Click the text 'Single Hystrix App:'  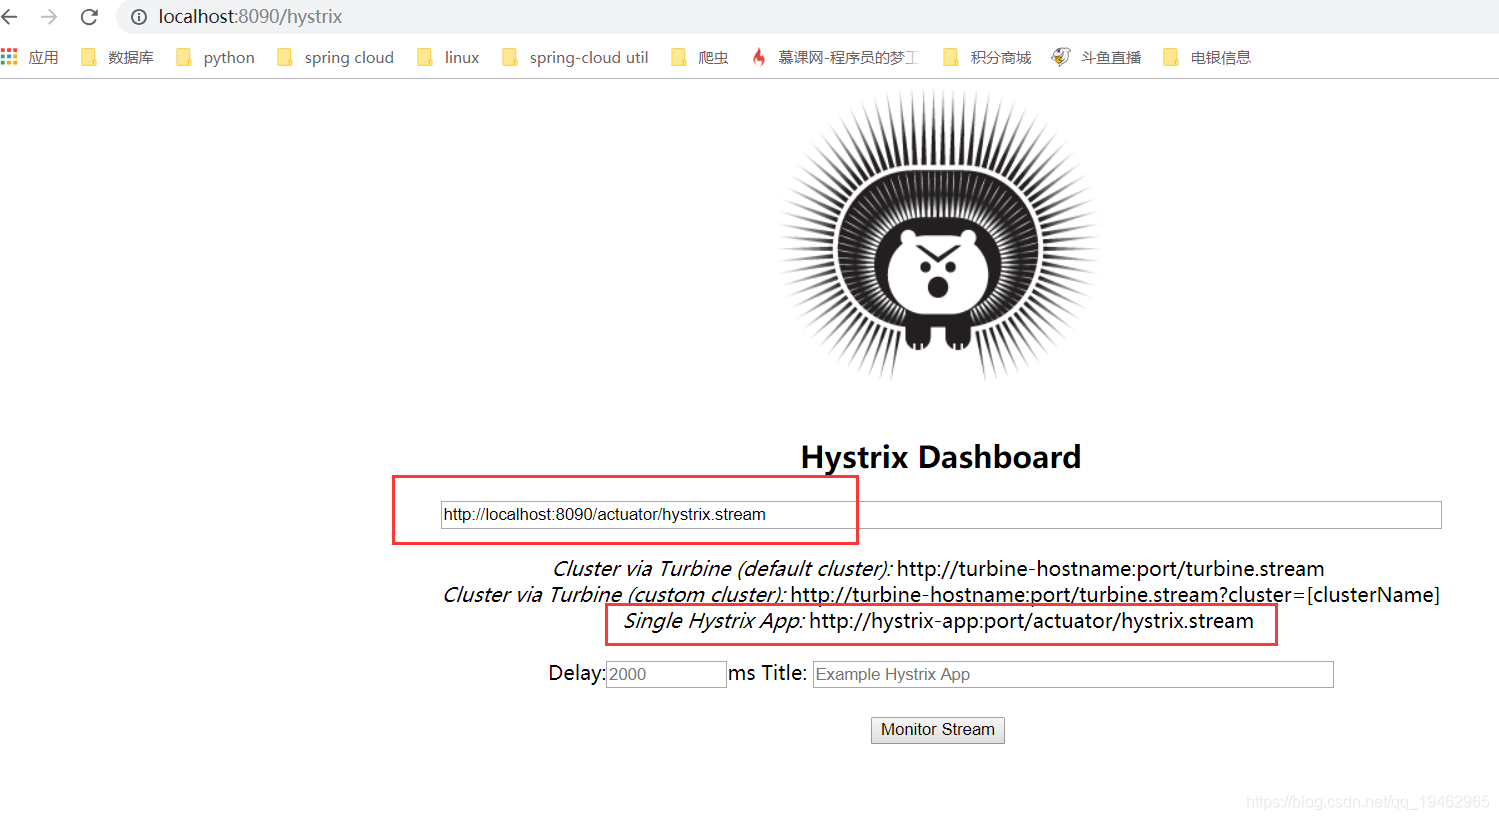pyautogui.click(x=714, y=621)
